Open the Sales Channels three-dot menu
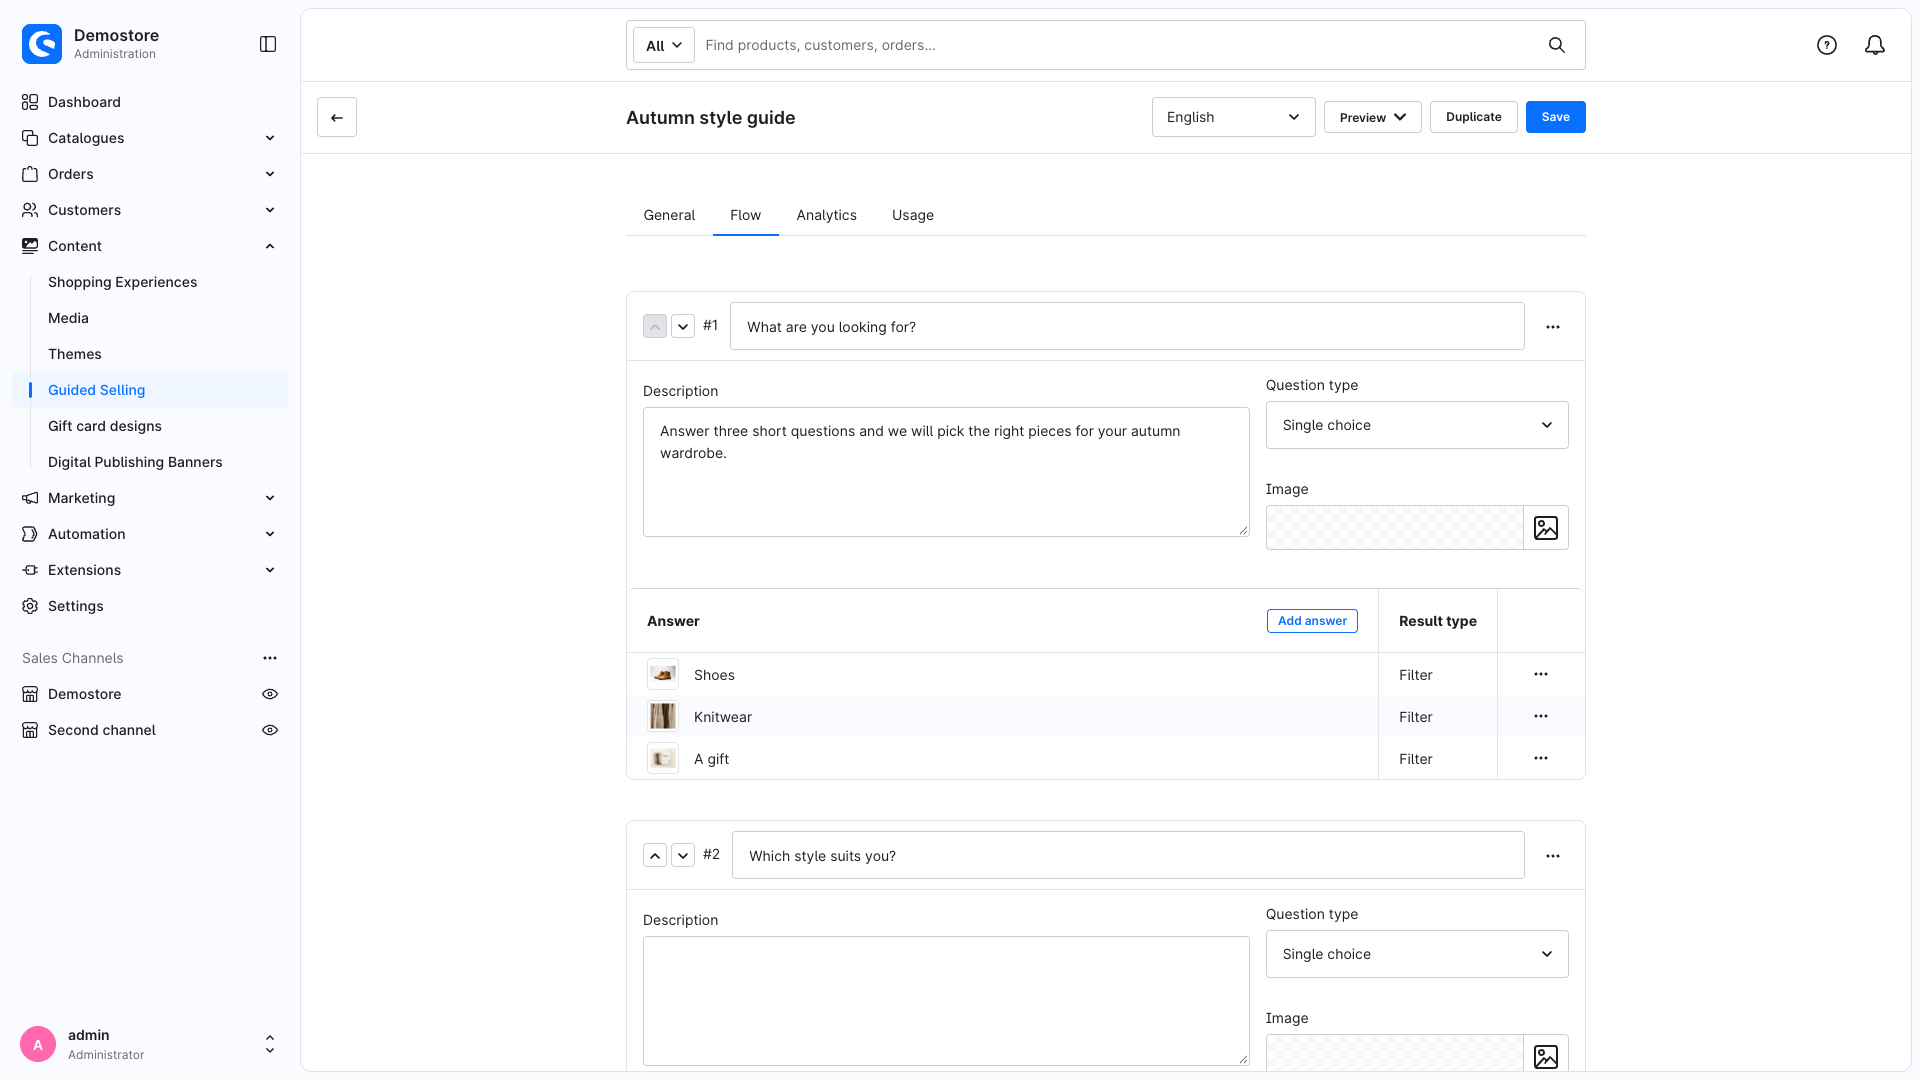Viewport: 1920px width, 1080px height. pyautogui.click(x=270, y=658)
